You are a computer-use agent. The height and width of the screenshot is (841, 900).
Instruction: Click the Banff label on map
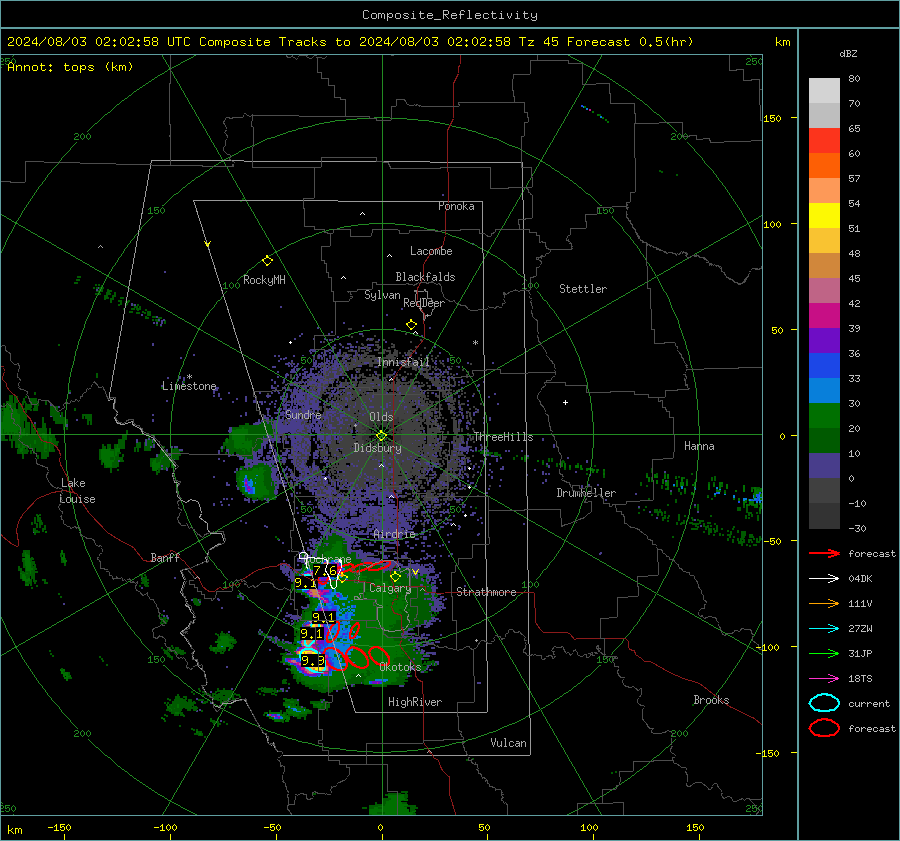point(165,558)
